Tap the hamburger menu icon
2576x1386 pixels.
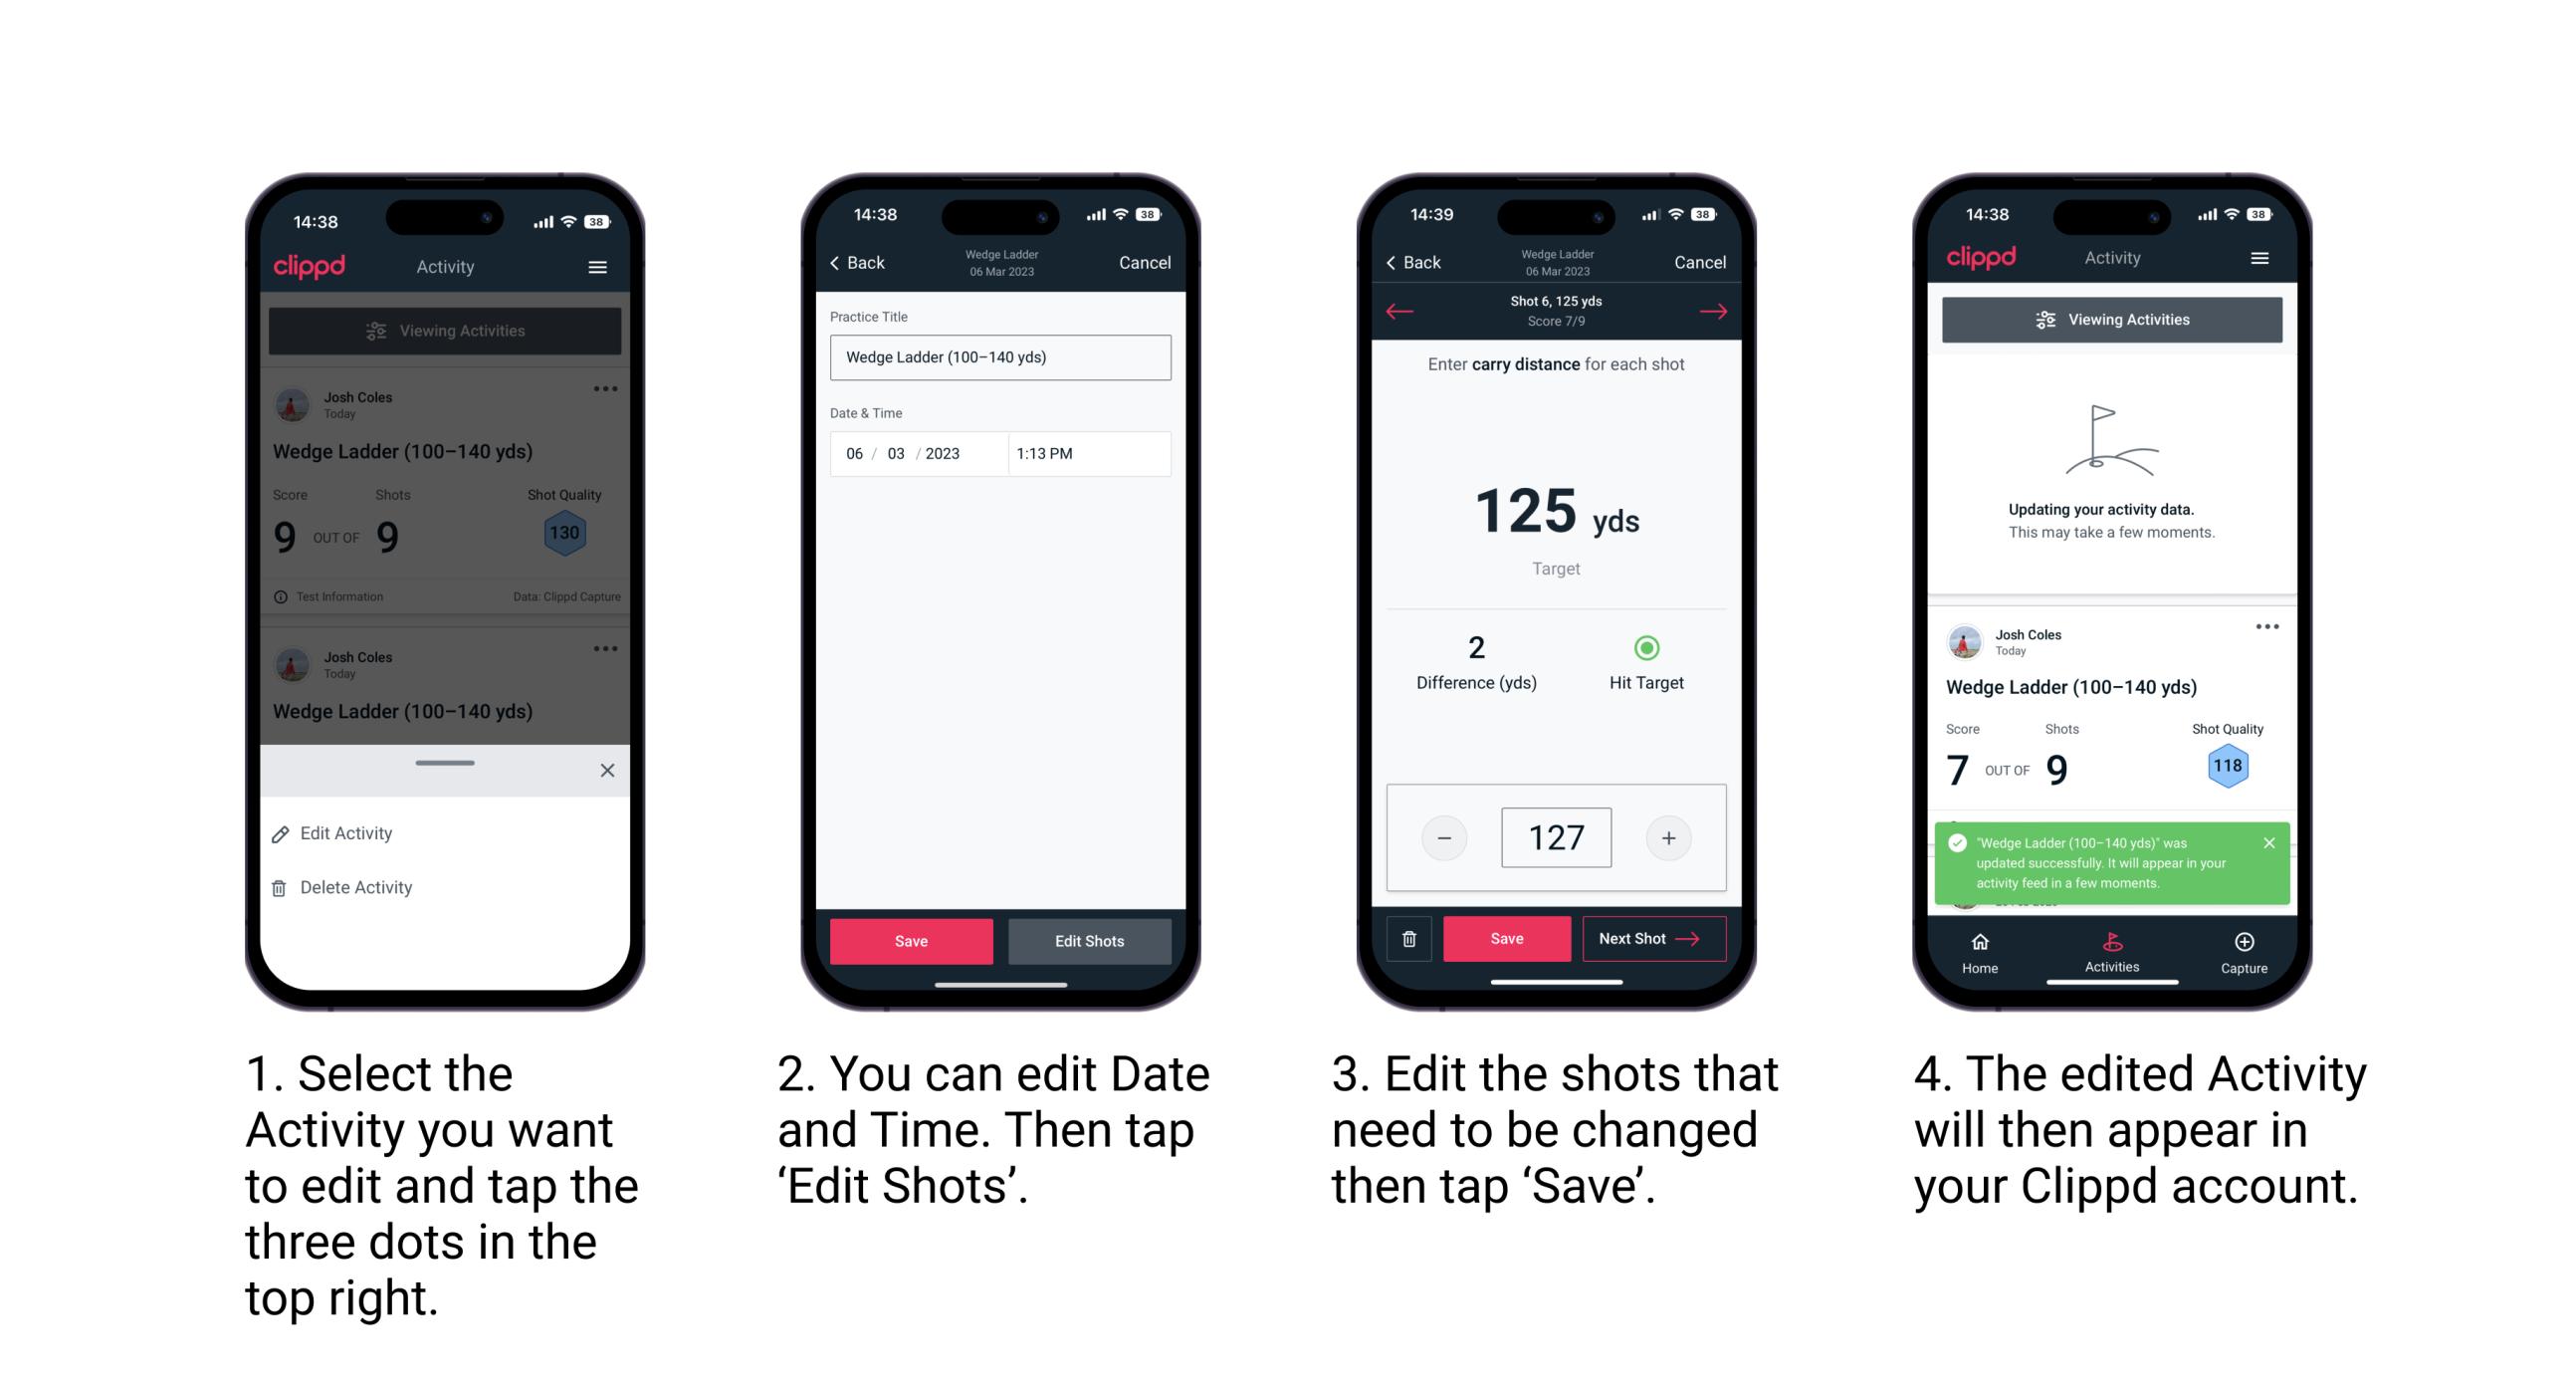point(597,268)
